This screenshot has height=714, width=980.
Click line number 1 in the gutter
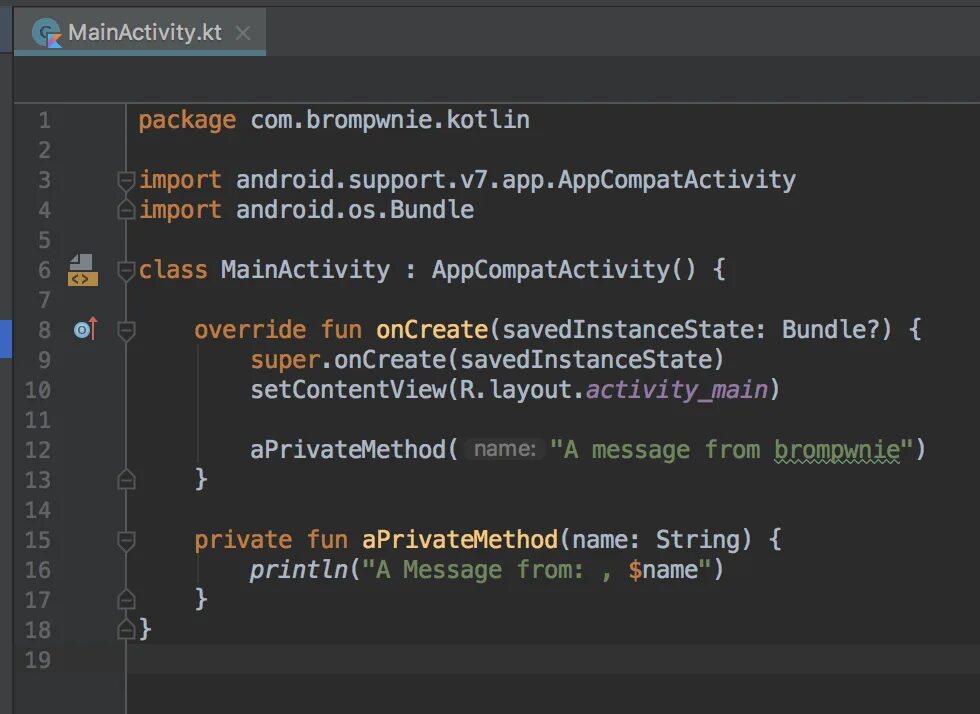[44, 120]
